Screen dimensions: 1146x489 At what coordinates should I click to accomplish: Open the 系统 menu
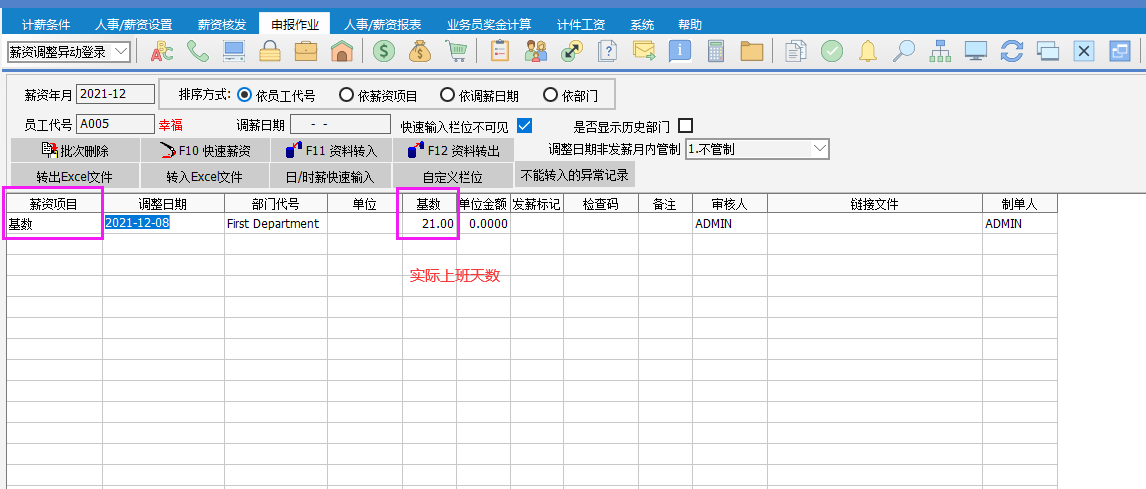642,24
